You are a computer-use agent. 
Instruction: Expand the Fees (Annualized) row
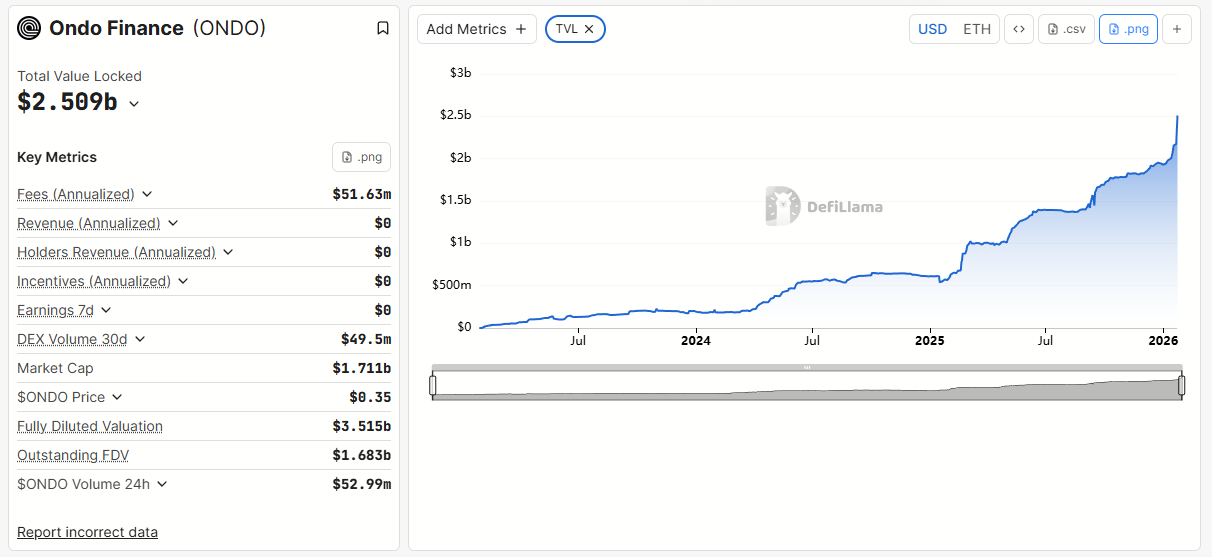[147, 194]
